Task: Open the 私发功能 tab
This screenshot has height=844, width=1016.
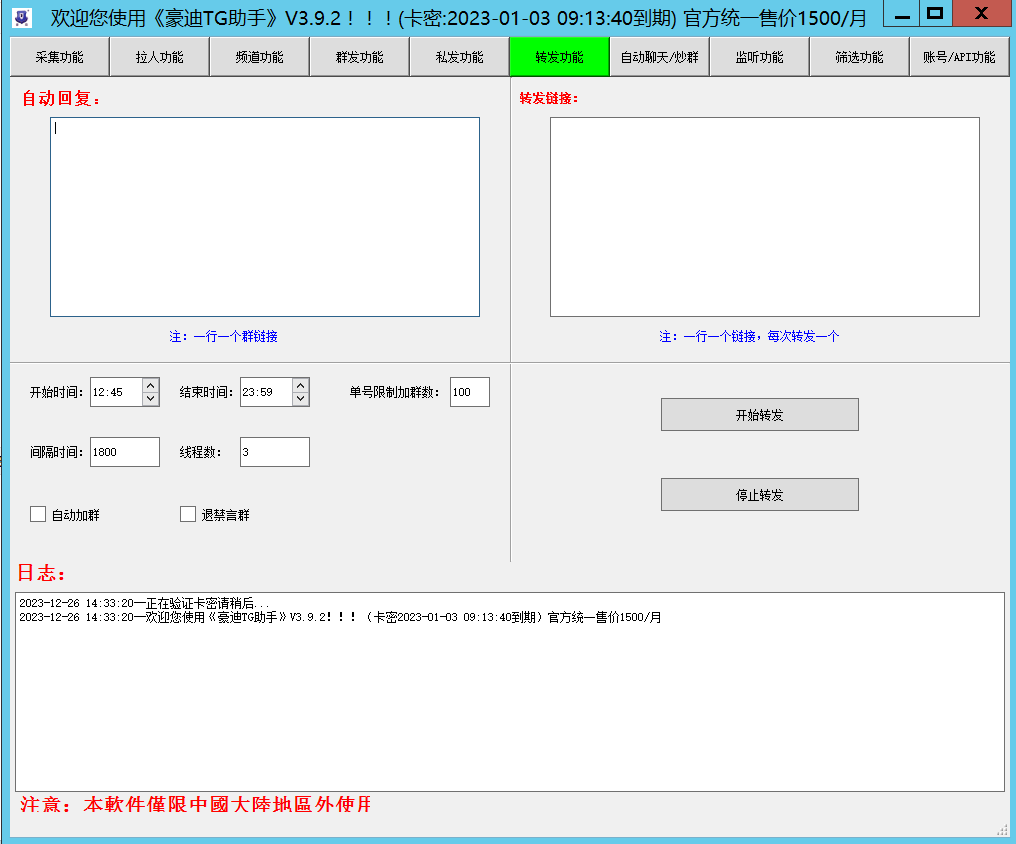Action: pos(459,57)
